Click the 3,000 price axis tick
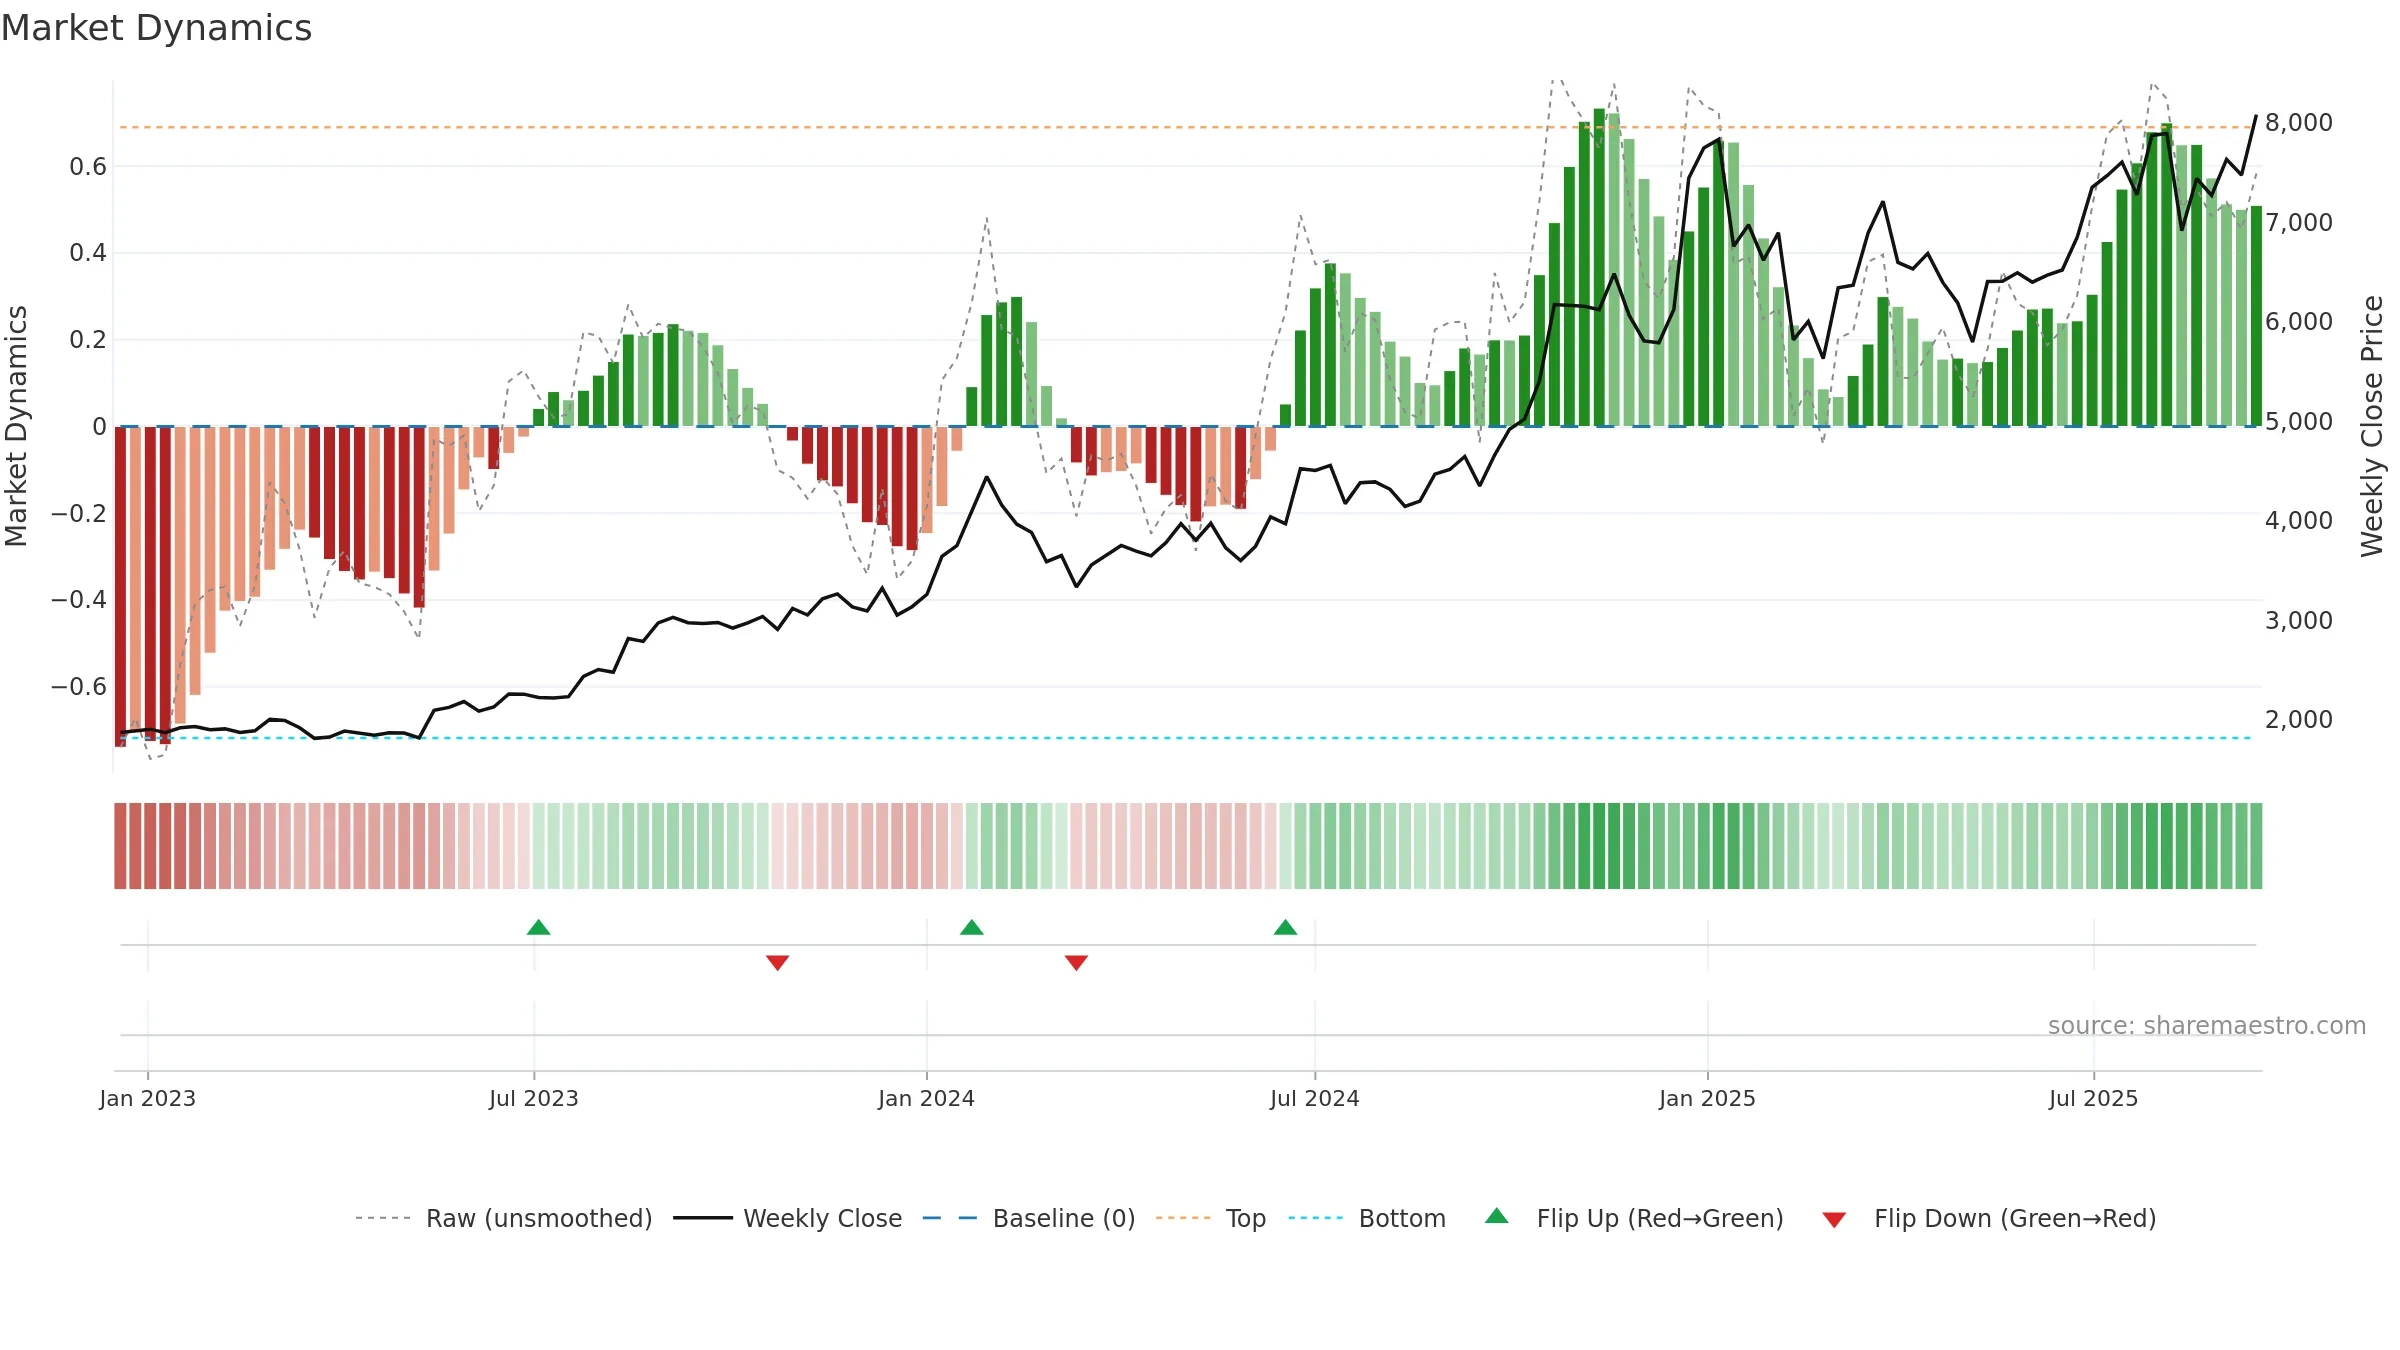 click(x=2299, y=620)
